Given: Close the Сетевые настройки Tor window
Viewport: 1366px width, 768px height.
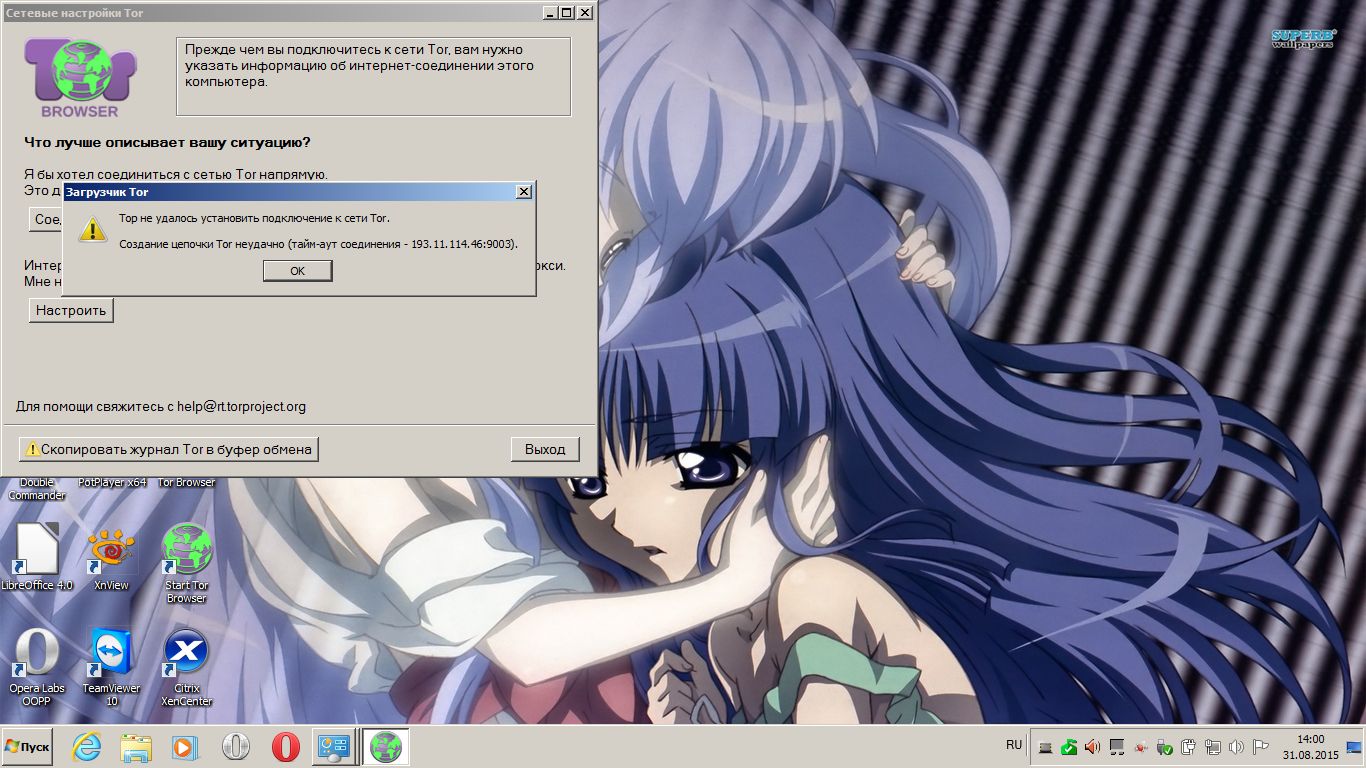Looking at the screenshot, I should coord(585,12).
